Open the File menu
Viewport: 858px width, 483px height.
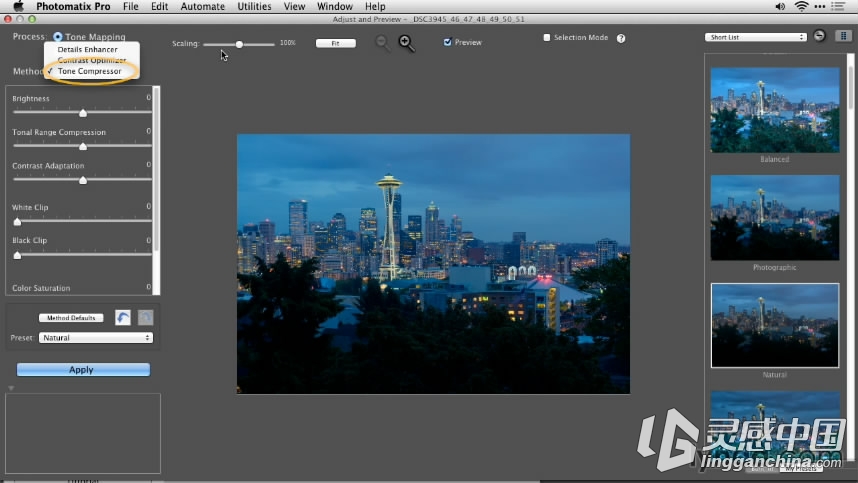tap(131, 7)
